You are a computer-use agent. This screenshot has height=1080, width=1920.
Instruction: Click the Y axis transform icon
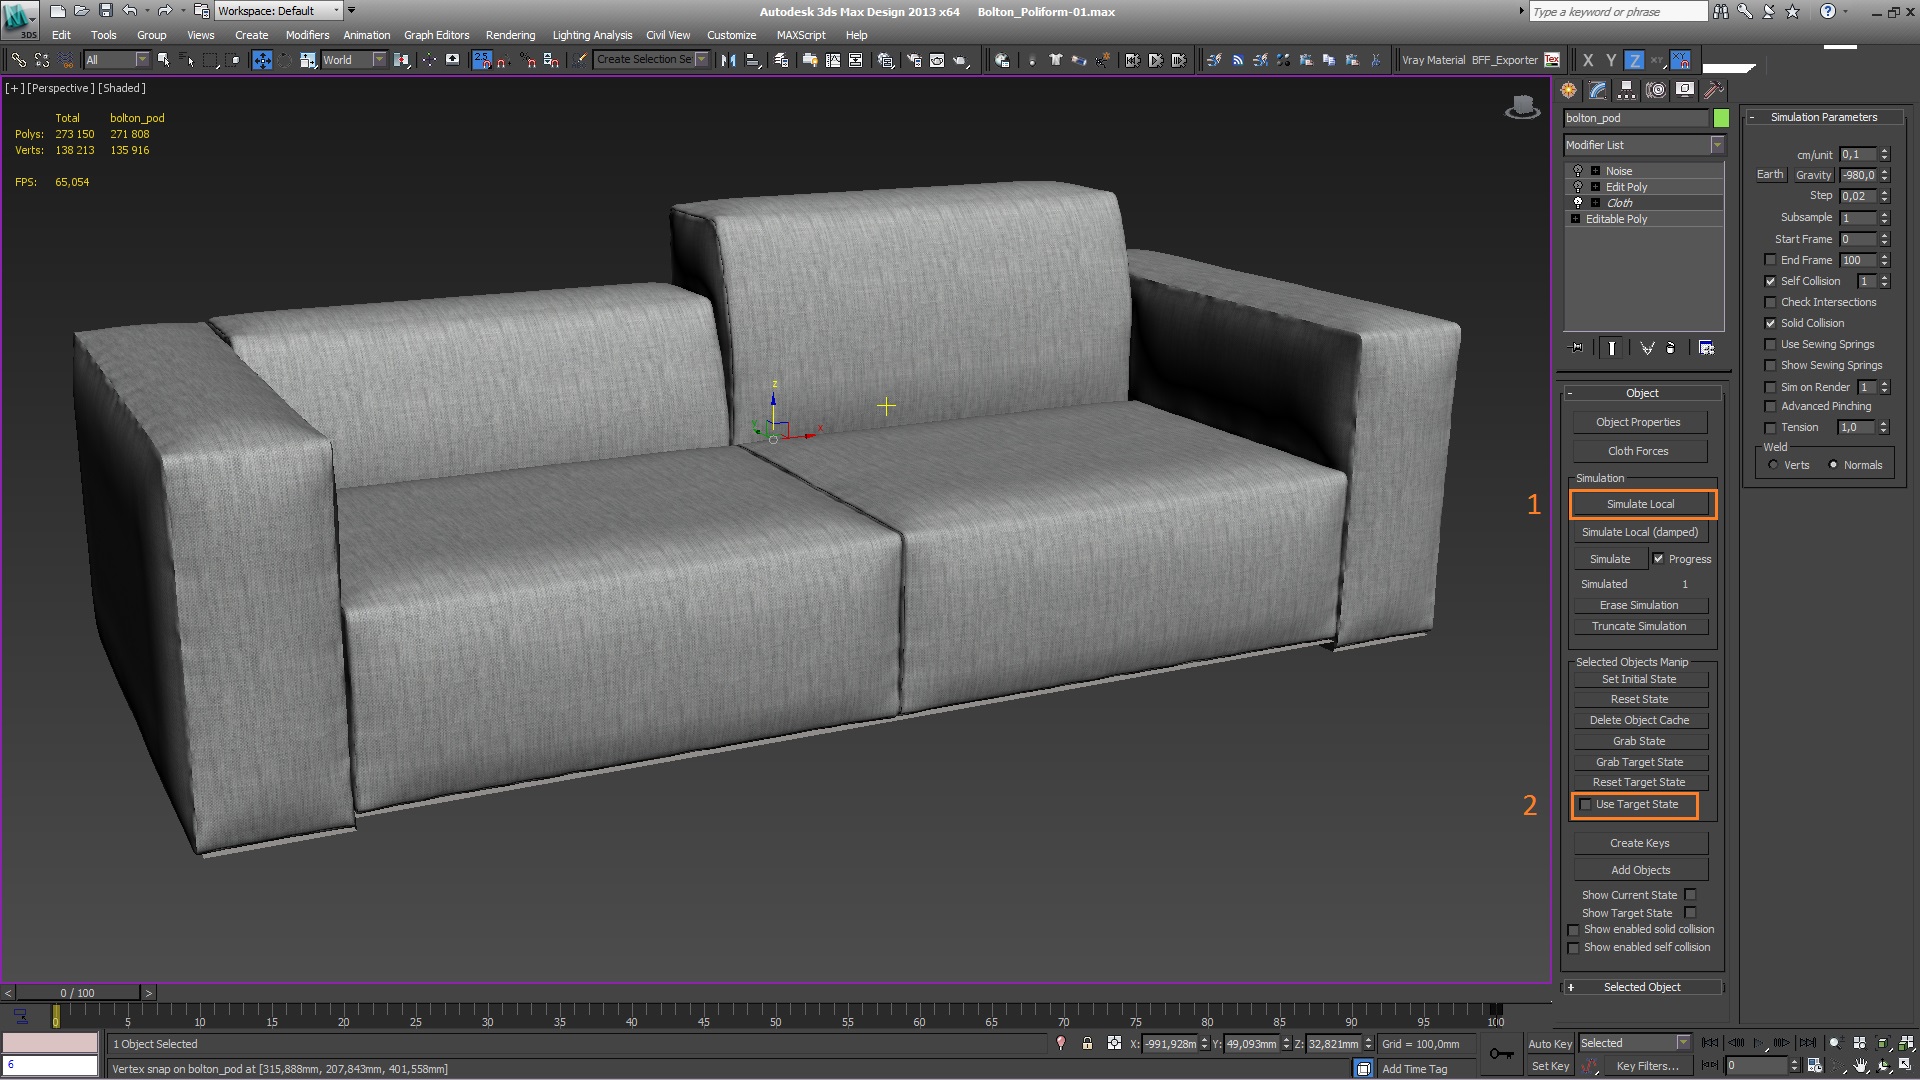pyautogui.click(x=1610, y=59)
